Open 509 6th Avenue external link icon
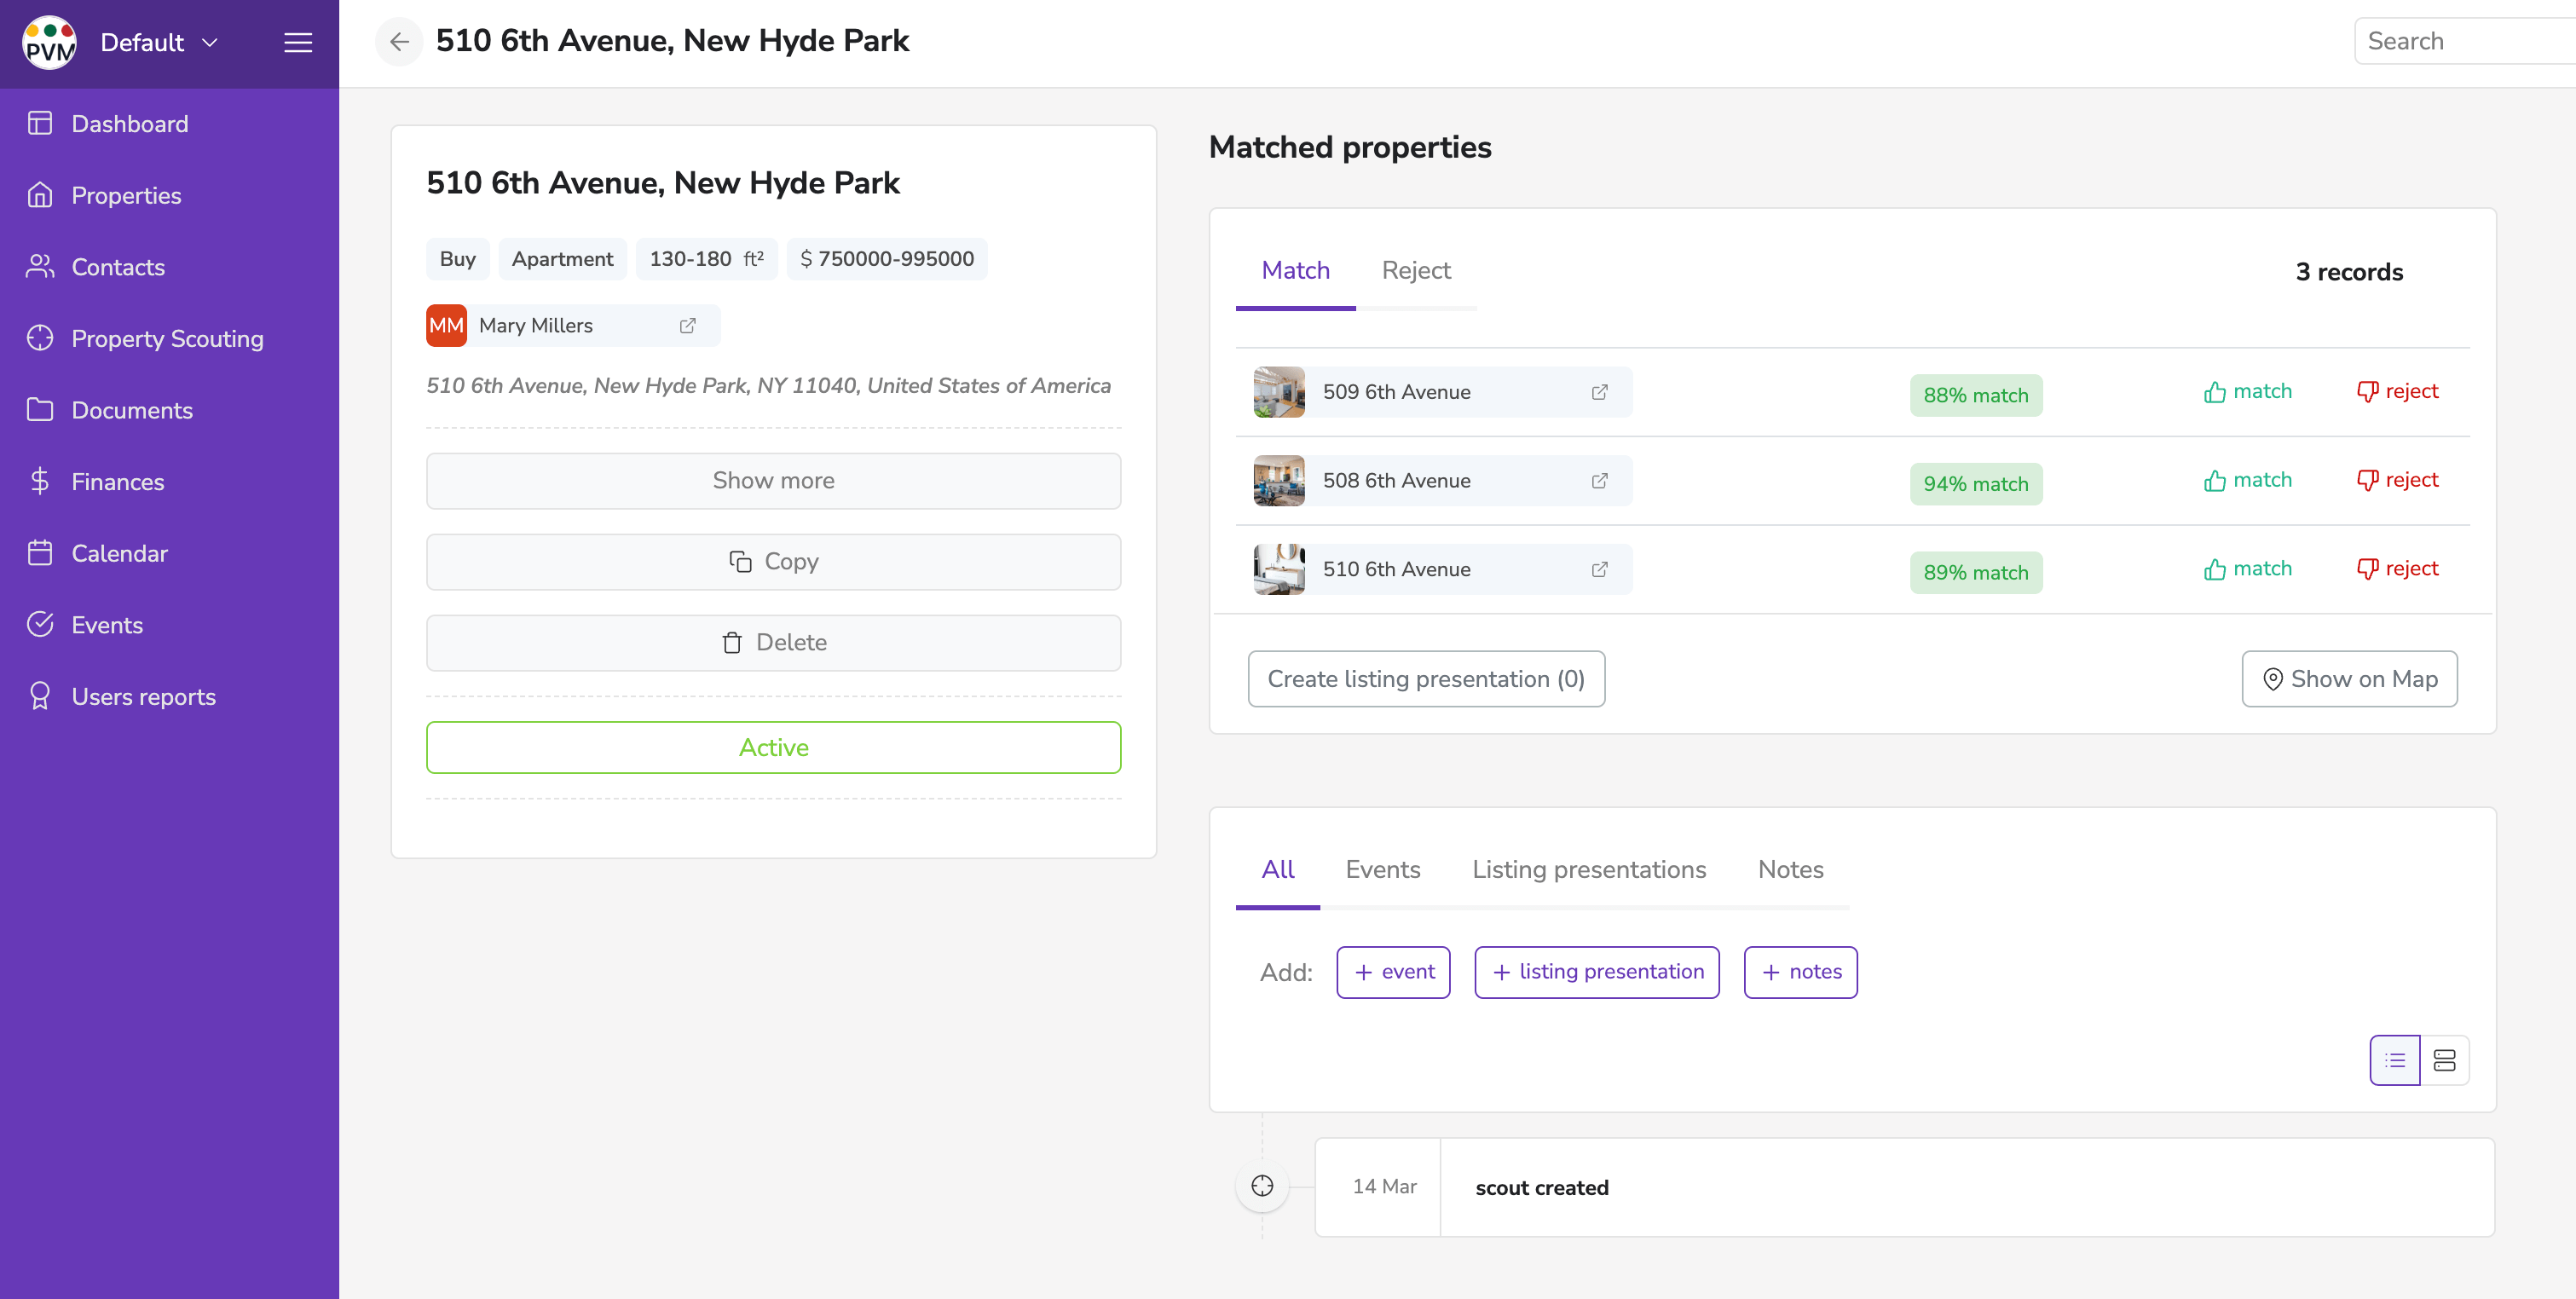Viewport: 2576px width, 1299px height. coord(1599,391)
